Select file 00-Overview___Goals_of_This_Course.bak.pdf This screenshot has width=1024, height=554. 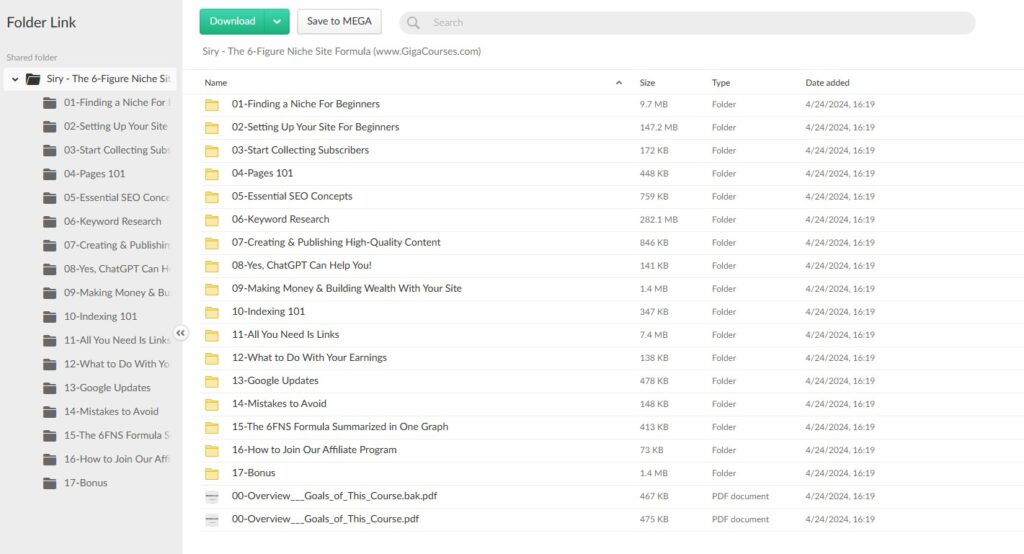click(x=334, y=496)
